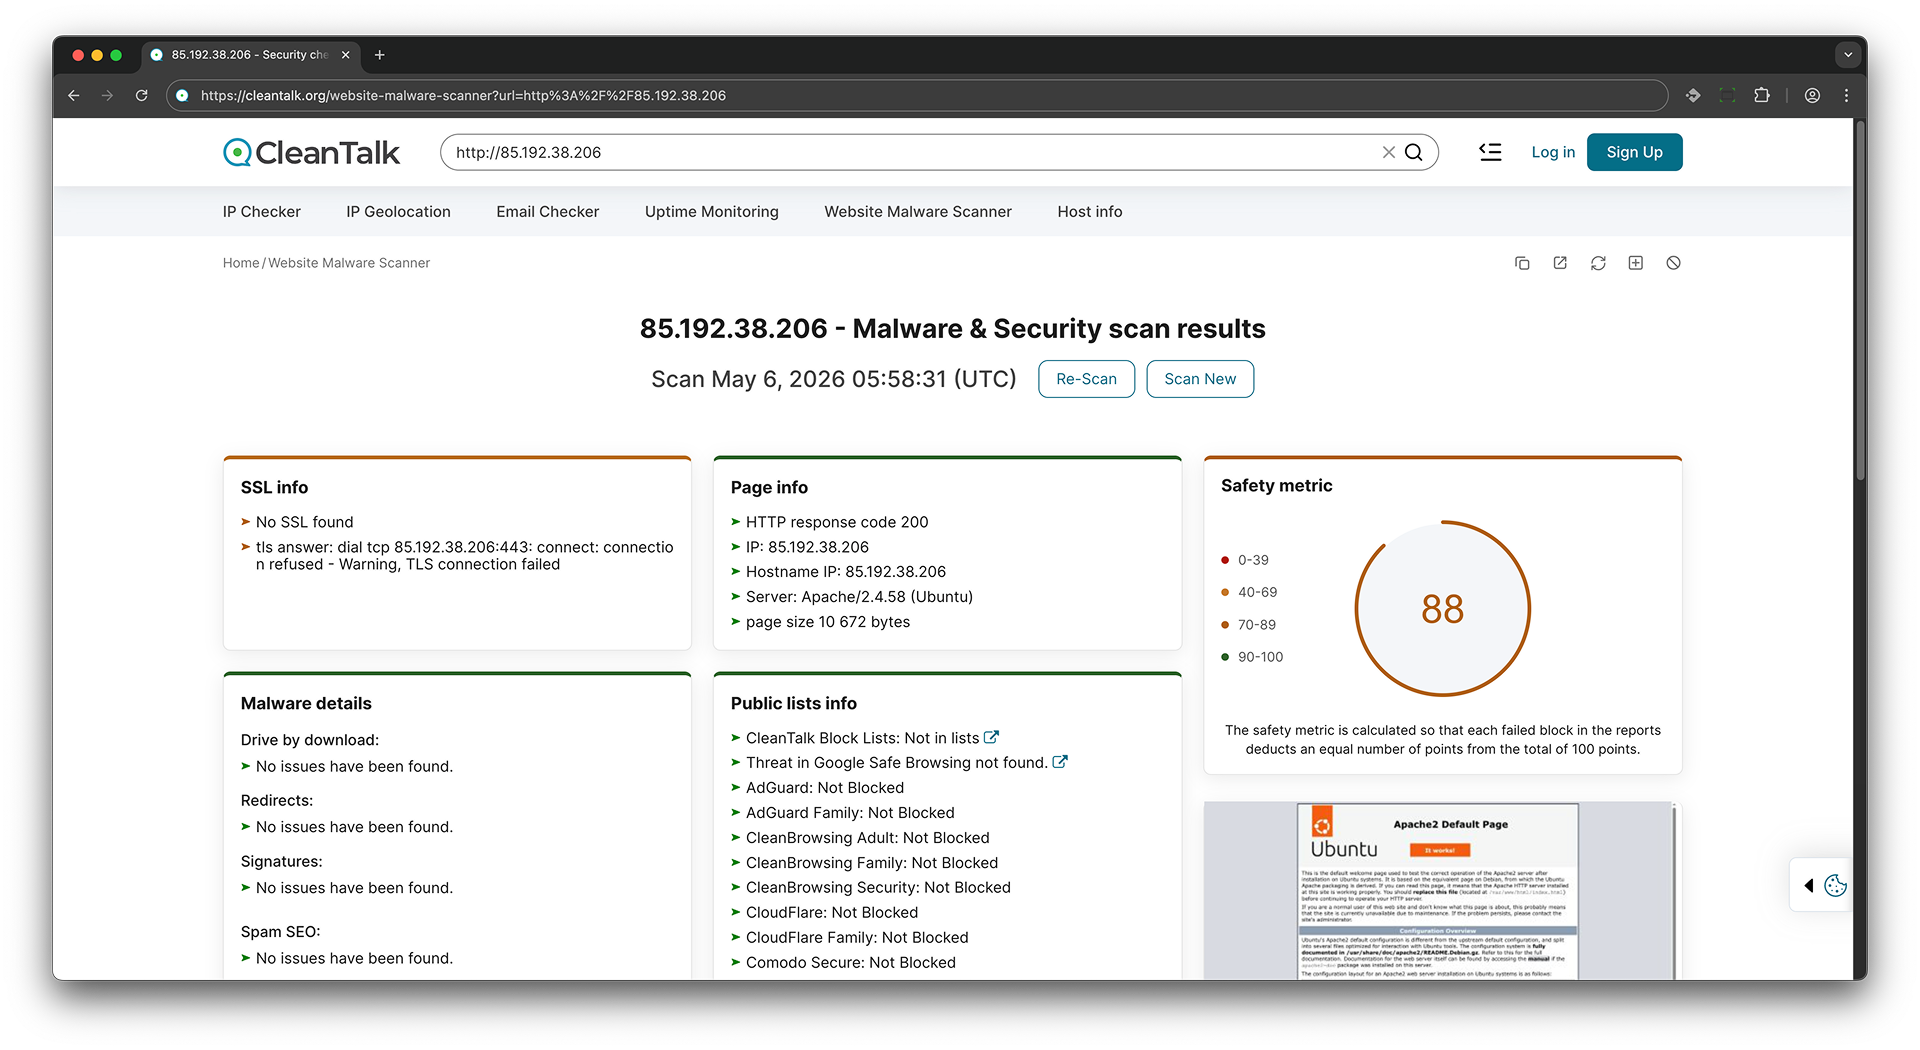1920x1050 pixels.
Task: Clear the search field with X icon
Action: [1389, 152]
